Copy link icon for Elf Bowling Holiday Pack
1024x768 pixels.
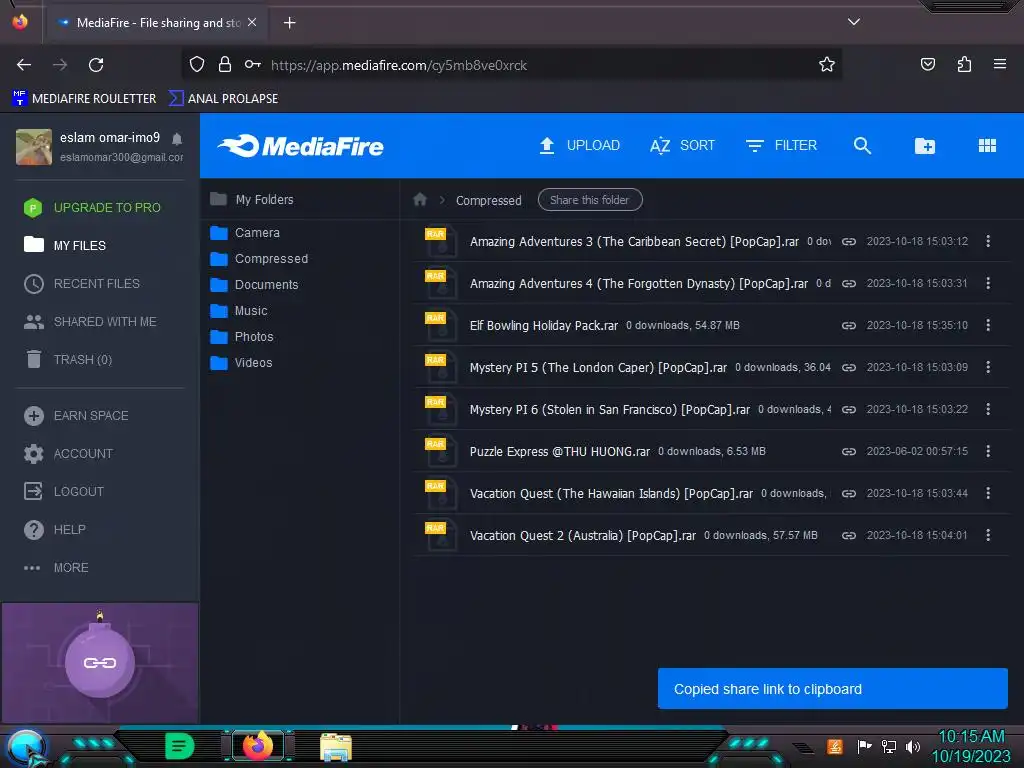(848, 325)
